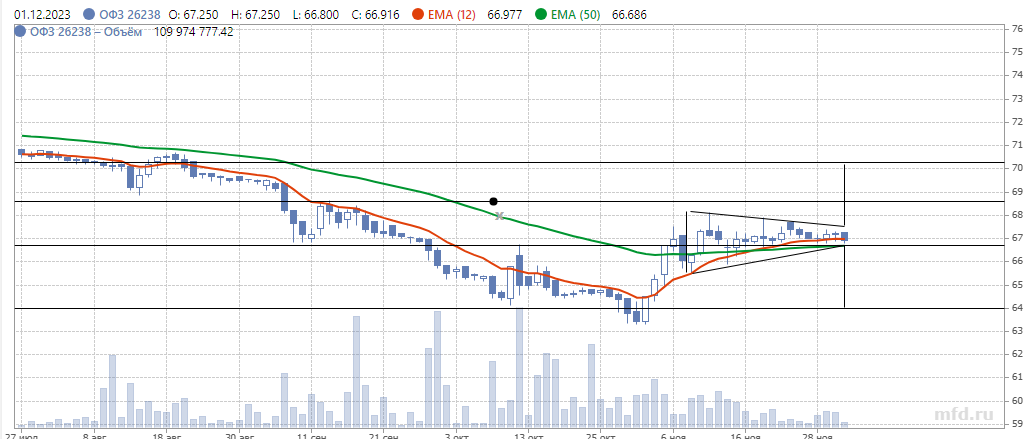The image size is (1032, 439).
Task: Select the black dot marker on chart
Action: click(494, 201)
